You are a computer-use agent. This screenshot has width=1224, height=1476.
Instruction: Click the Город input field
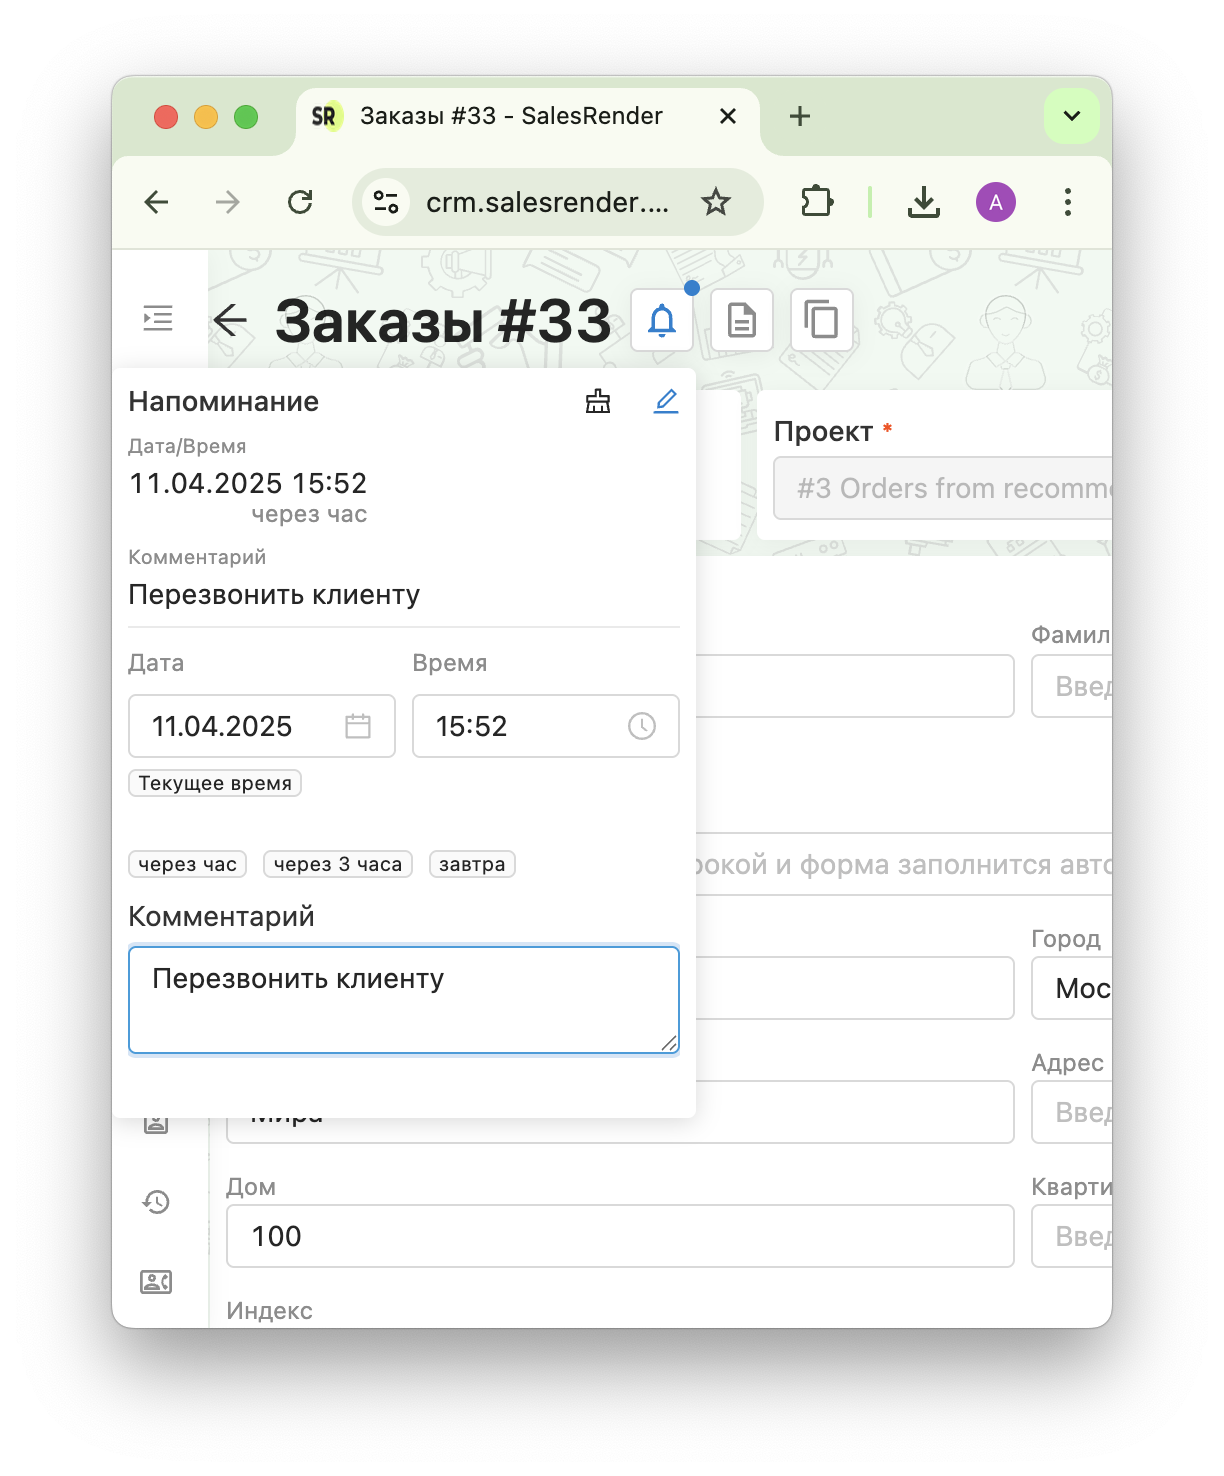point(1072,988)
